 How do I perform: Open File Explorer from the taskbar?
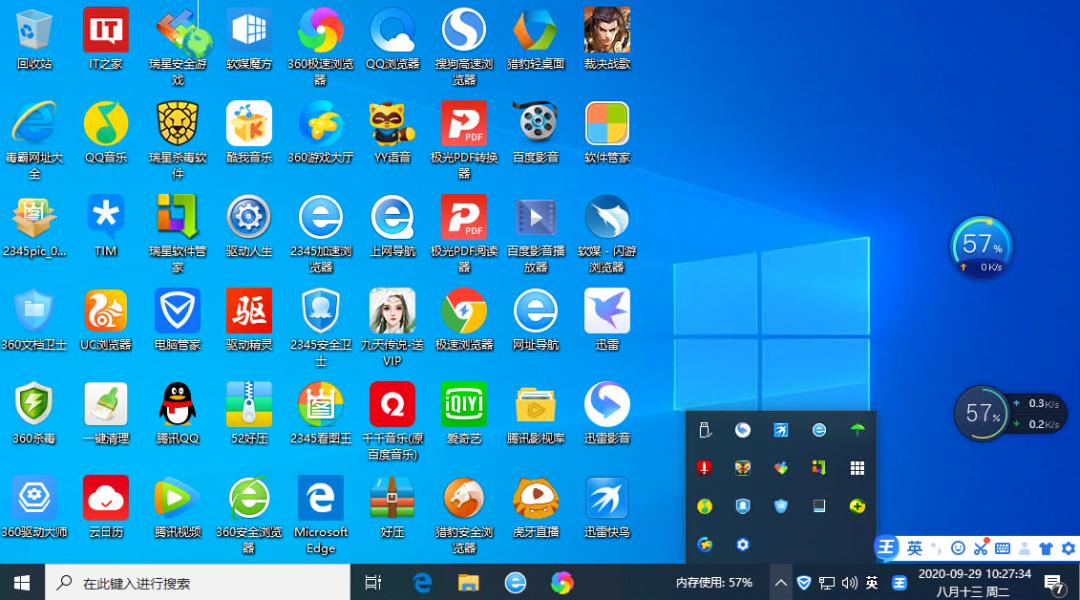click(469, 583)
